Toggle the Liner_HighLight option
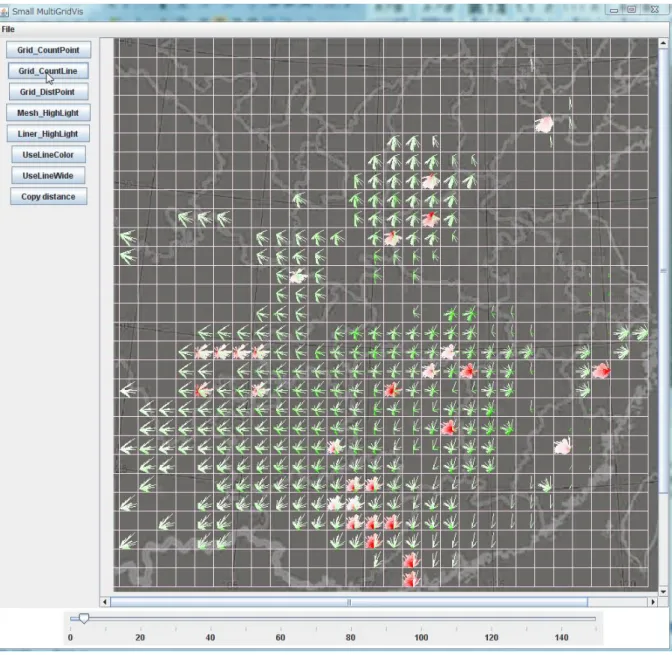This screenshot has height=655, width=672. click(x=48, y=134)
